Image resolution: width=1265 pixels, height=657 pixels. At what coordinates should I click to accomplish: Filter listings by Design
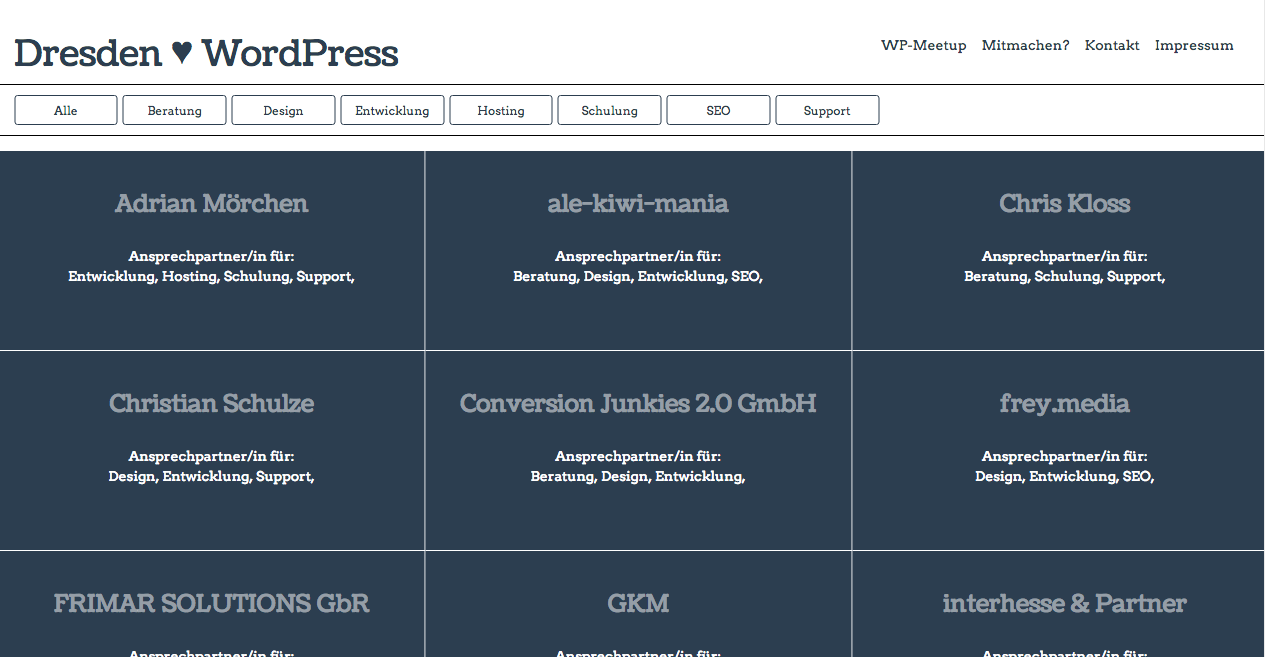pyautogui.click(x=283, y=110)
